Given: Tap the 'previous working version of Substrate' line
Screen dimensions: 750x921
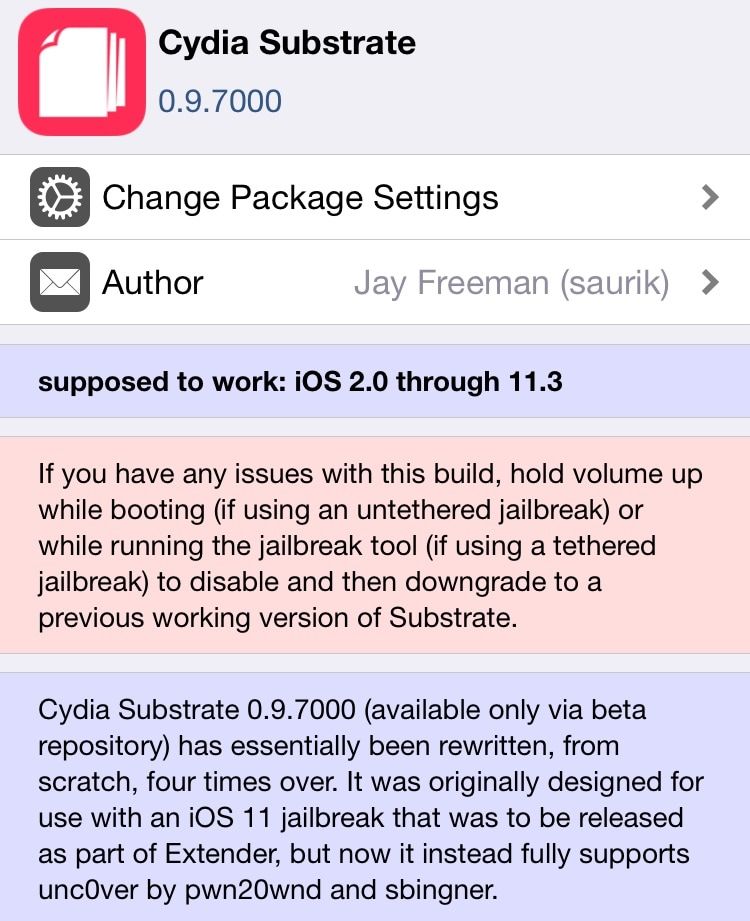Looking at the screenshot, I should pyautogui.click(x=278, y=618).
